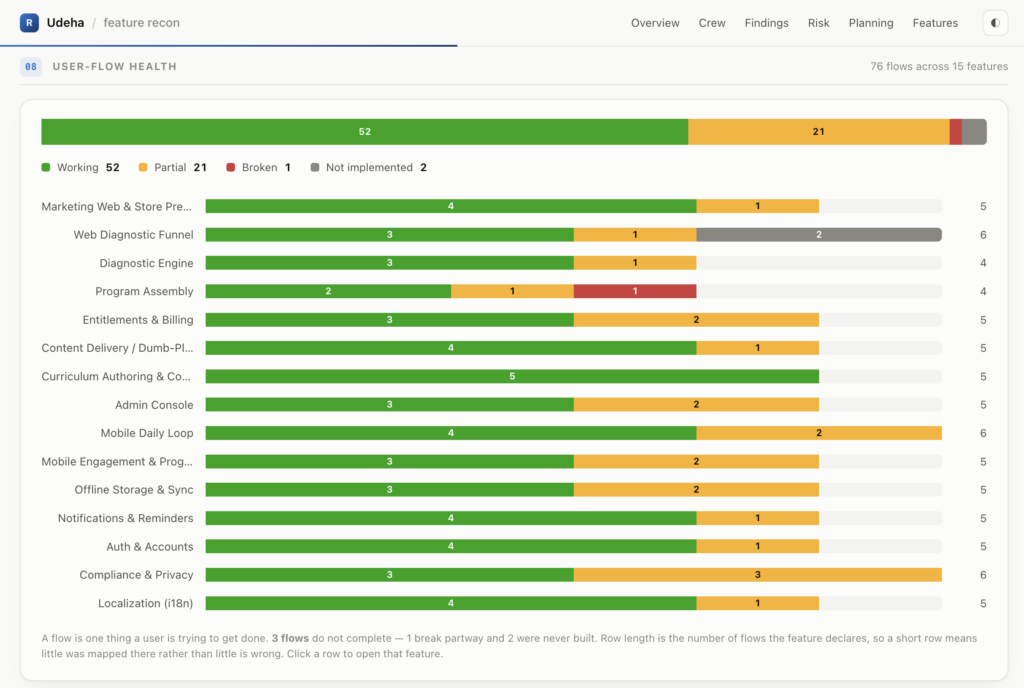Click the green Working legend swatch
The width and height of the screenshot is (1024, 688).
(46, 168)
